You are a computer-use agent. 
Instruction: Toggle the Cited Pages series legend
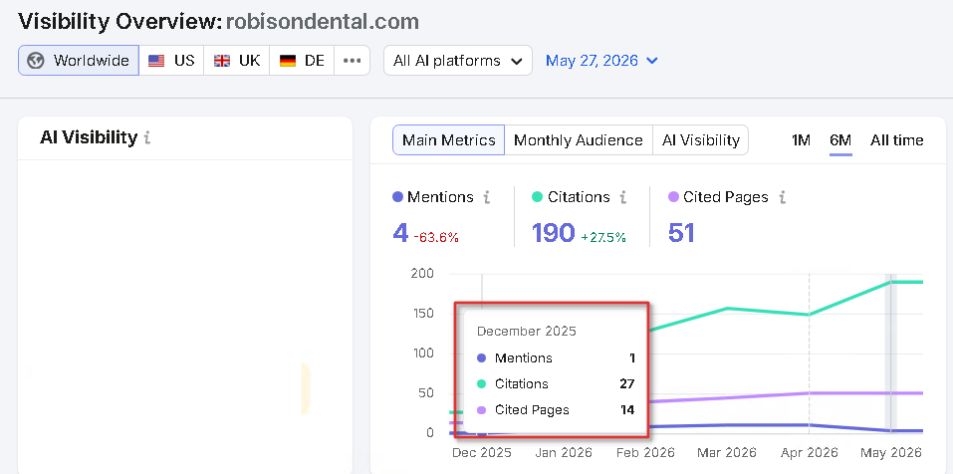tap(718, 197)
